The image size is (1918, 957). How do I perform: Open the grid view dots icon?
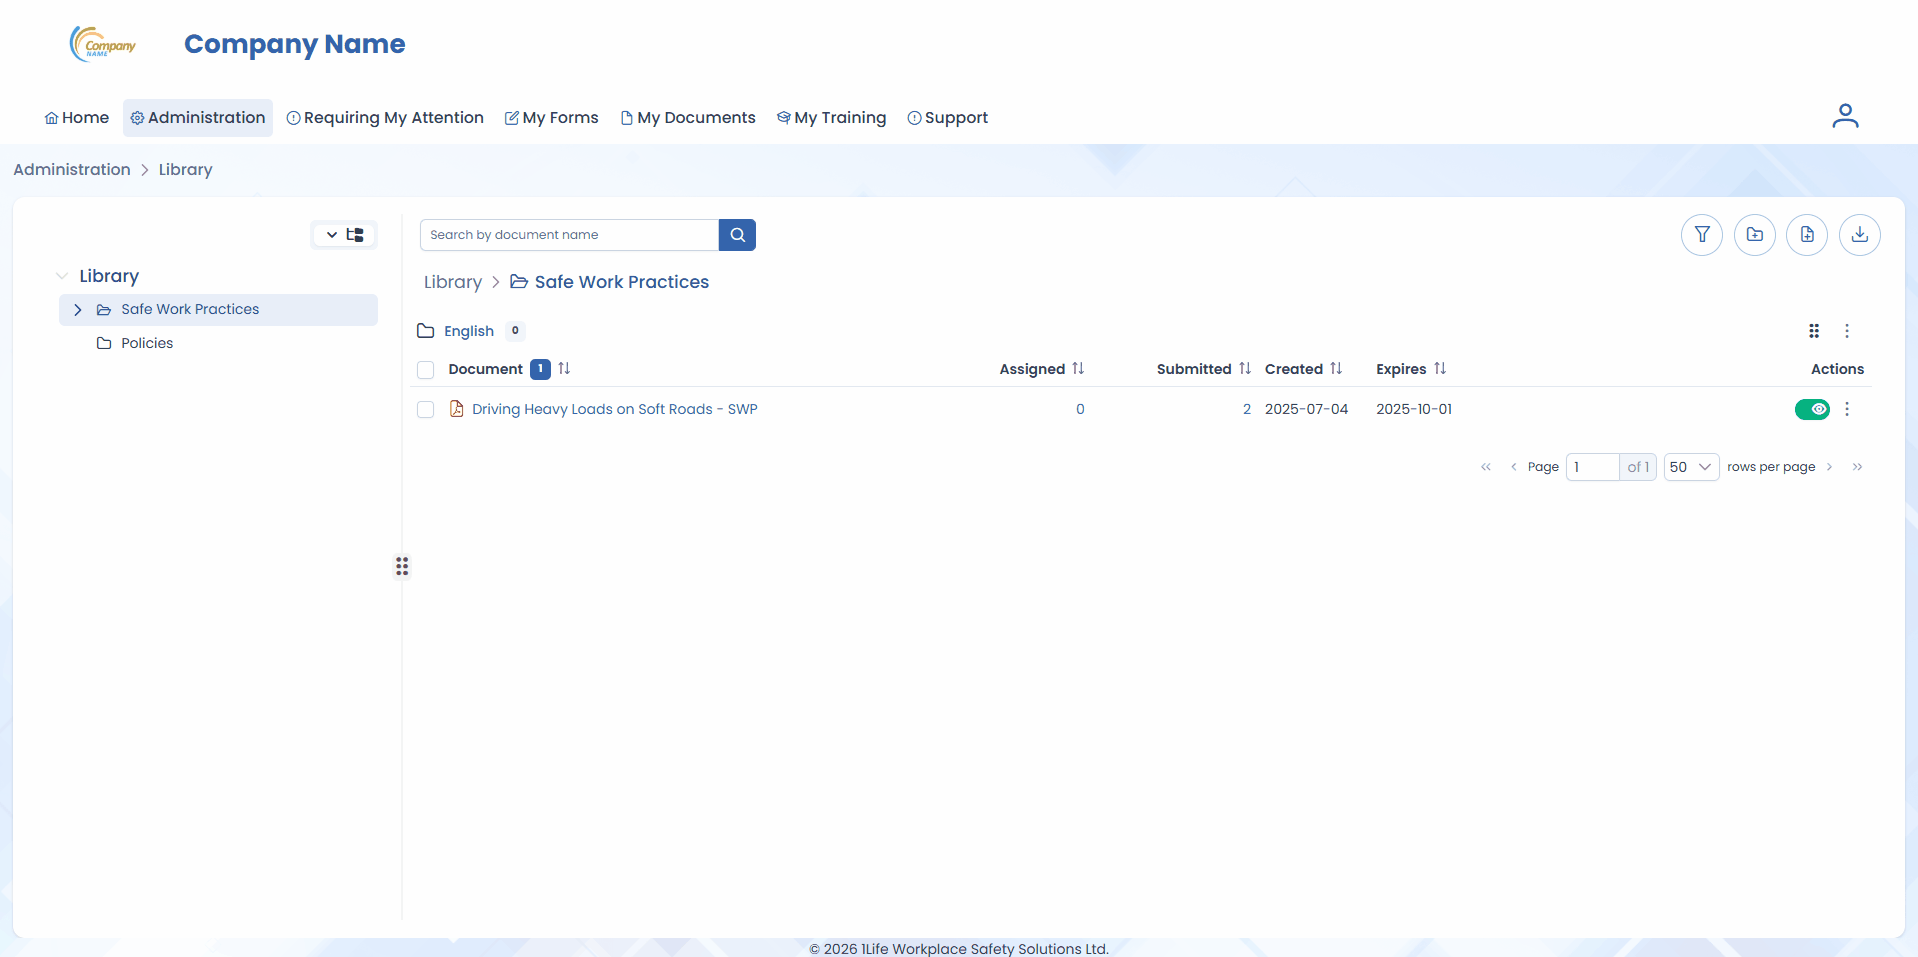pos(1813,331)
